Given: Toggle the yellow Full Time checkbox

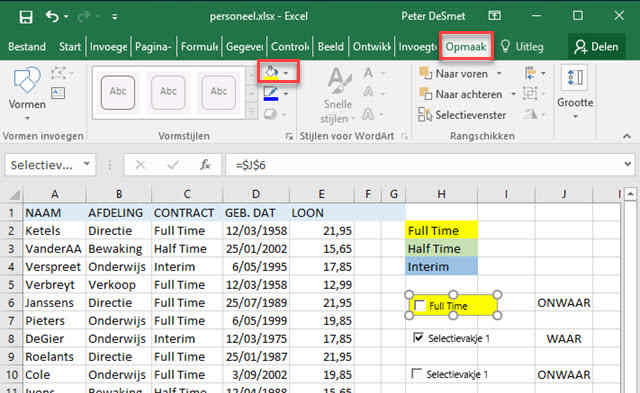Looking at the screenshot, I should 420,306.
